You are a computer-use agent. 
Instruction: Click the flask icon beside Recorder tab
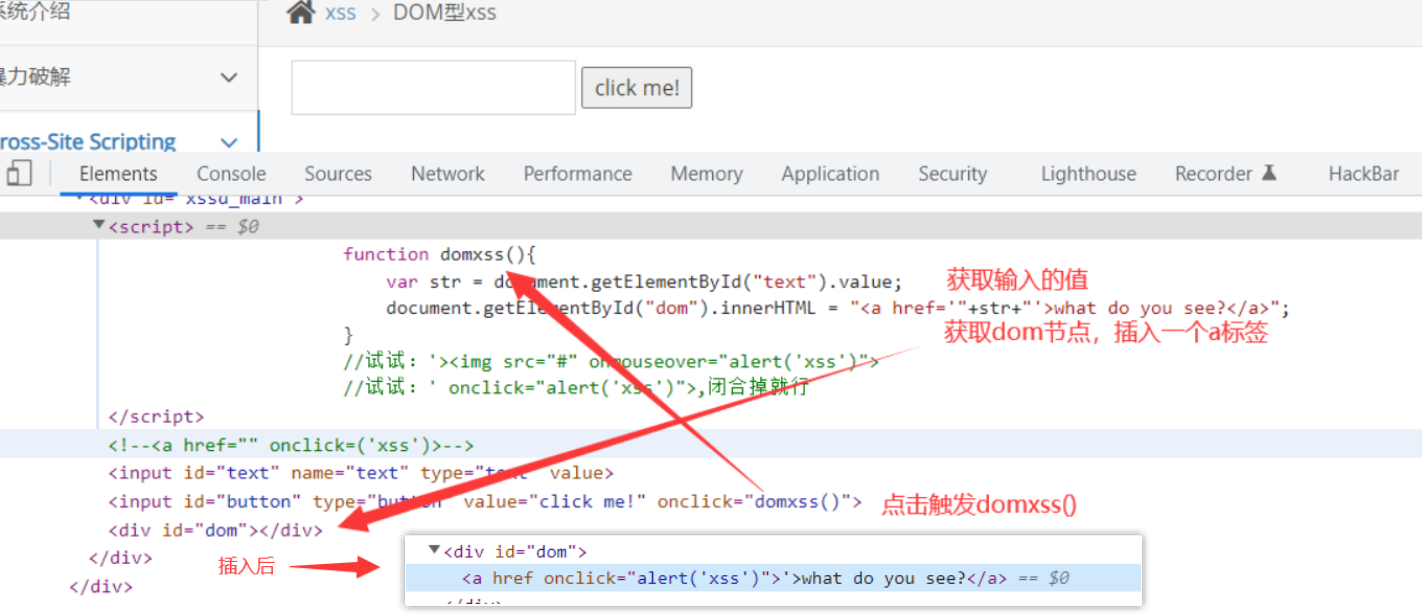tap(1269, 172)
